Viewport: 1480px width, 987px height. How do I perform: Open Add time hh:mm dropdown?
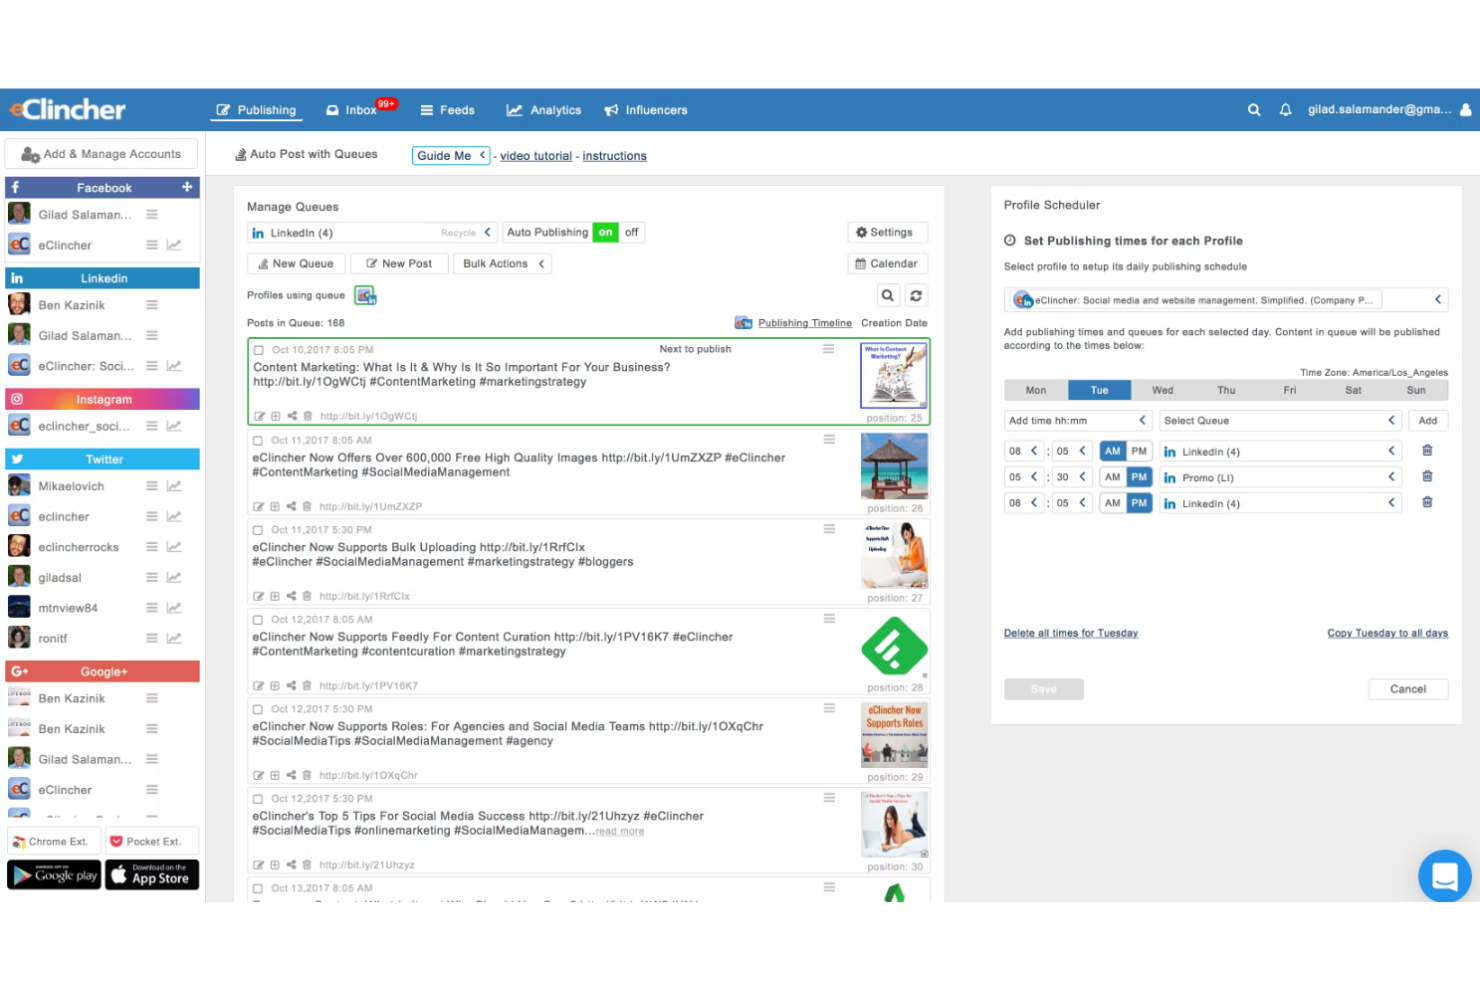(x=1078, y=420)
